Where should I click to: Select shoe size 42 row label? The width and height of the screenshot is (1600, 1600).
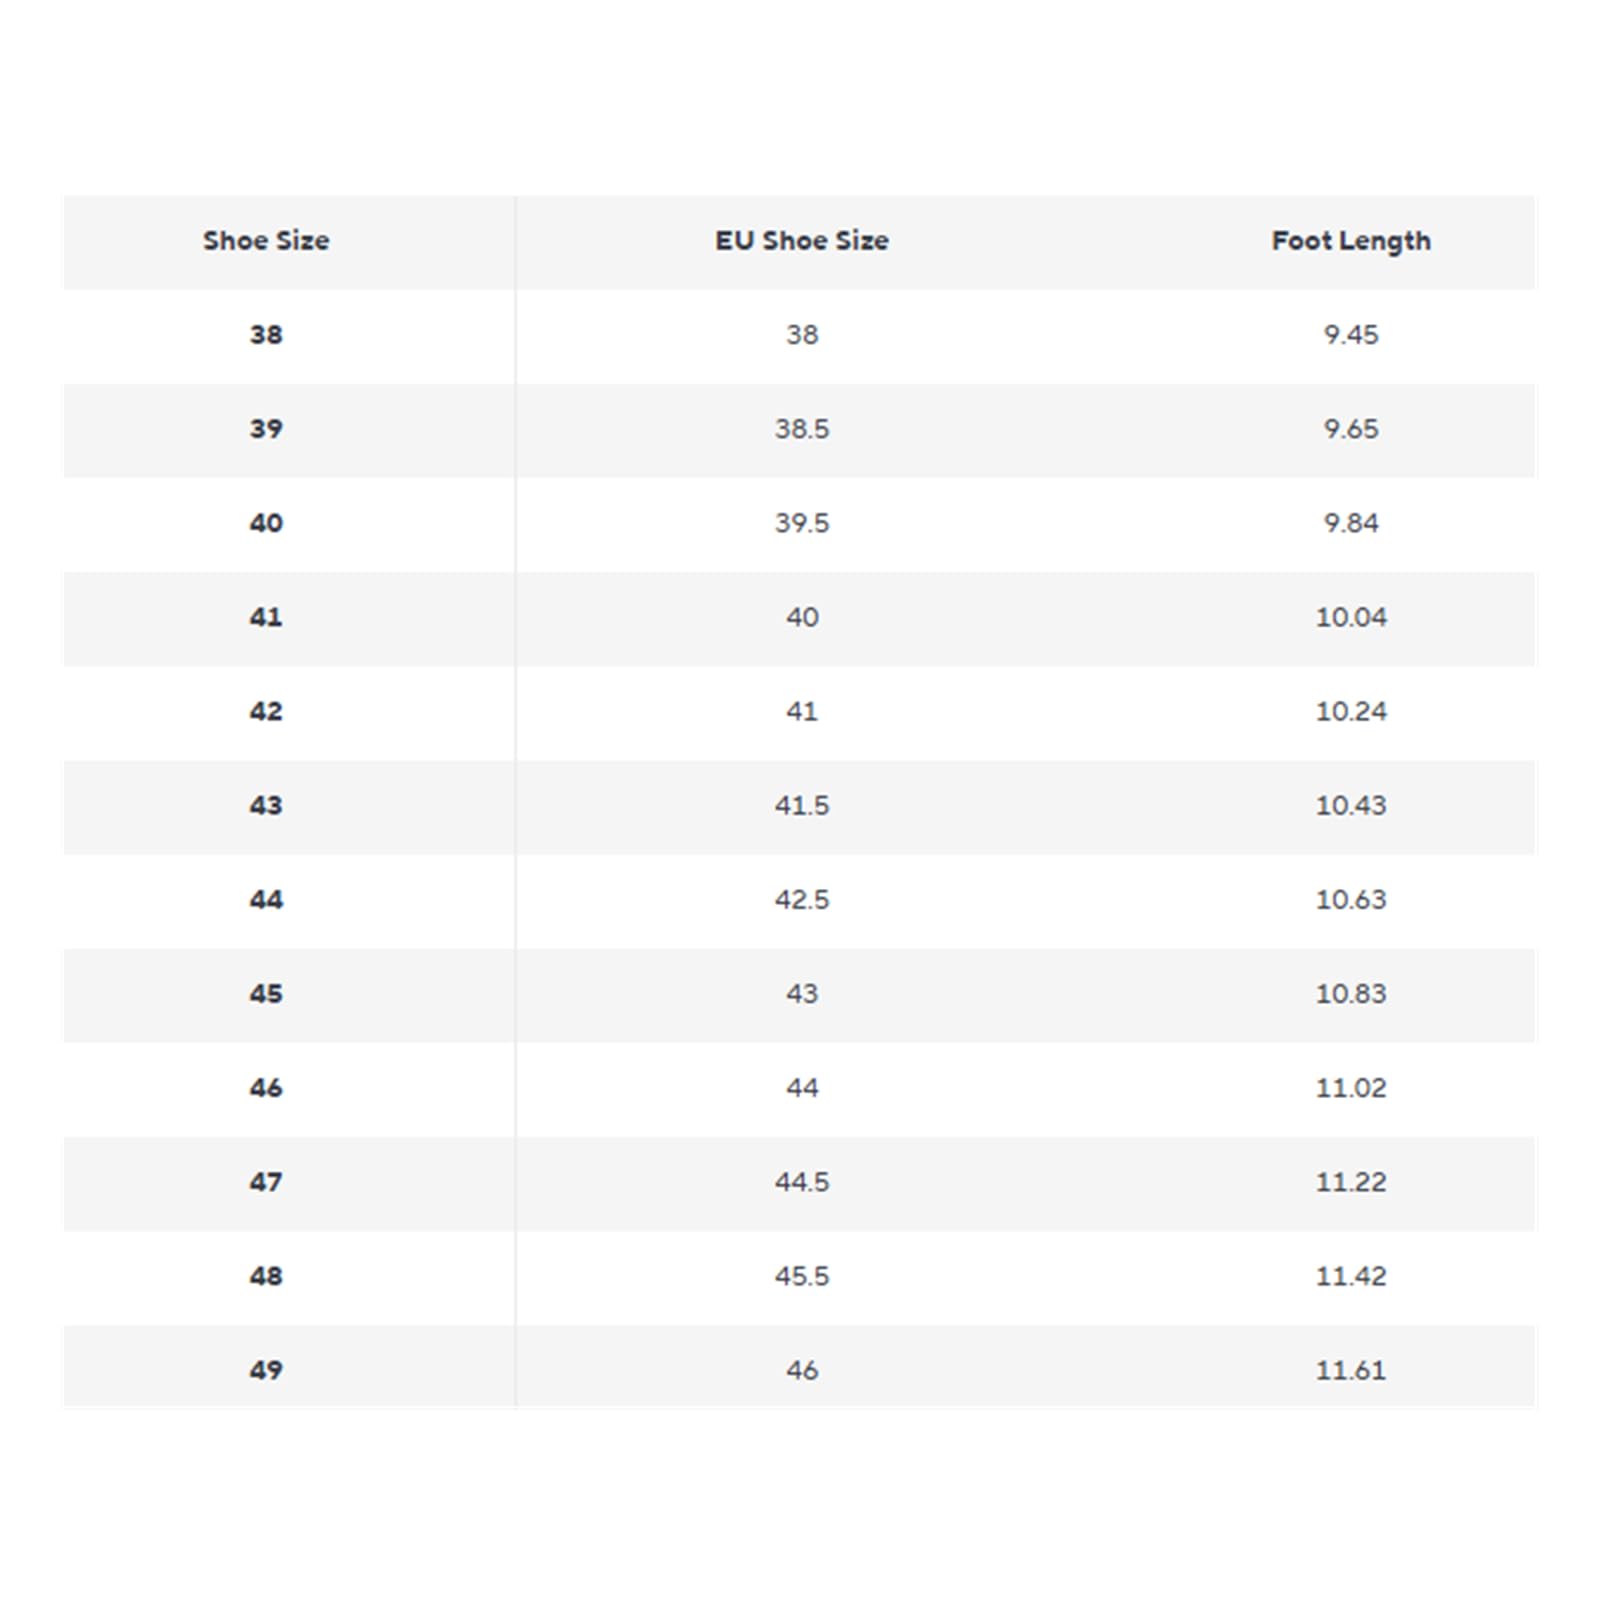click(266, 711)
